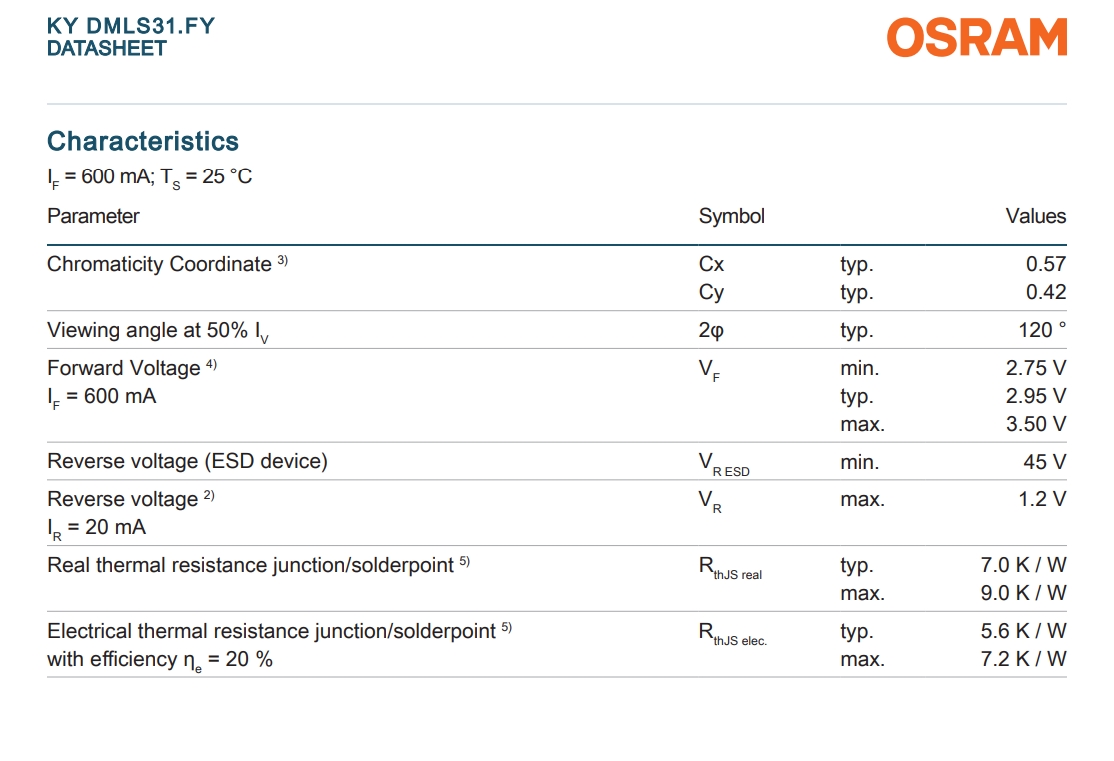Screen dimensions: 1114x761
Task: Select the Cx value 0.57
Action: tap(1046, 264)
